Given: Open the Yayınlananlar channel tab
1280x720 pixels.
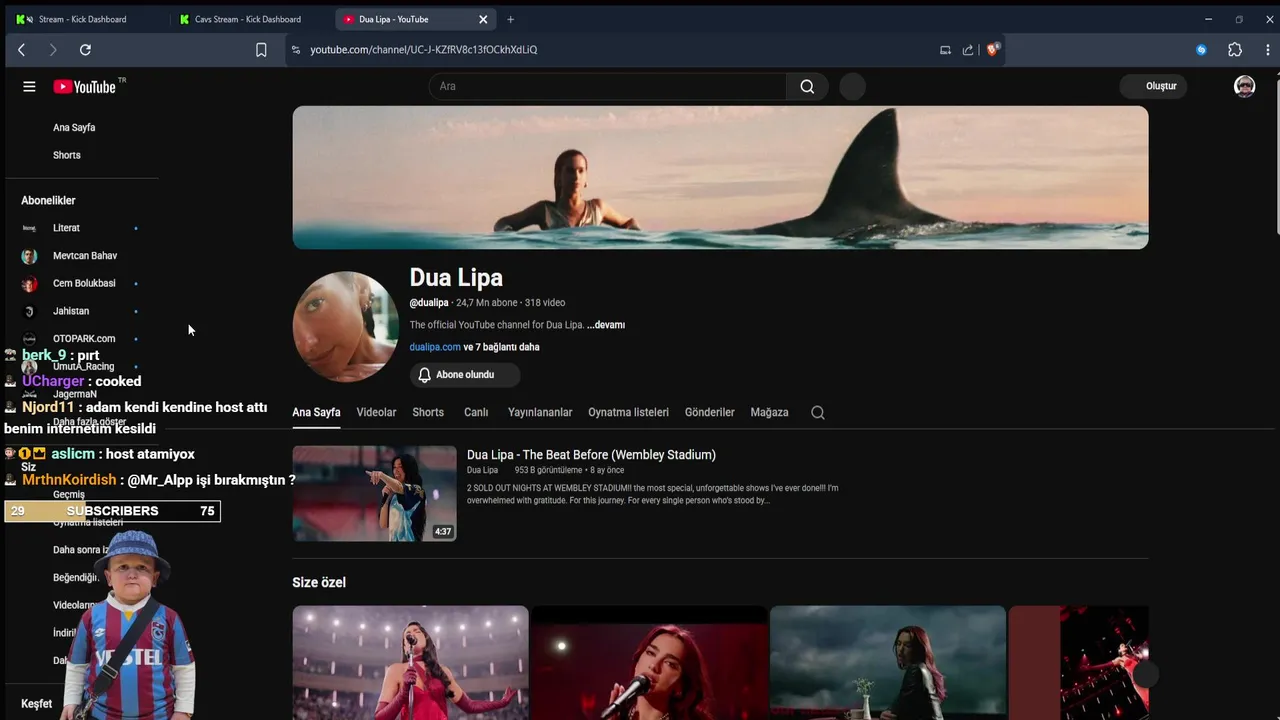Looking at the screenshot, I should point(540,412).
